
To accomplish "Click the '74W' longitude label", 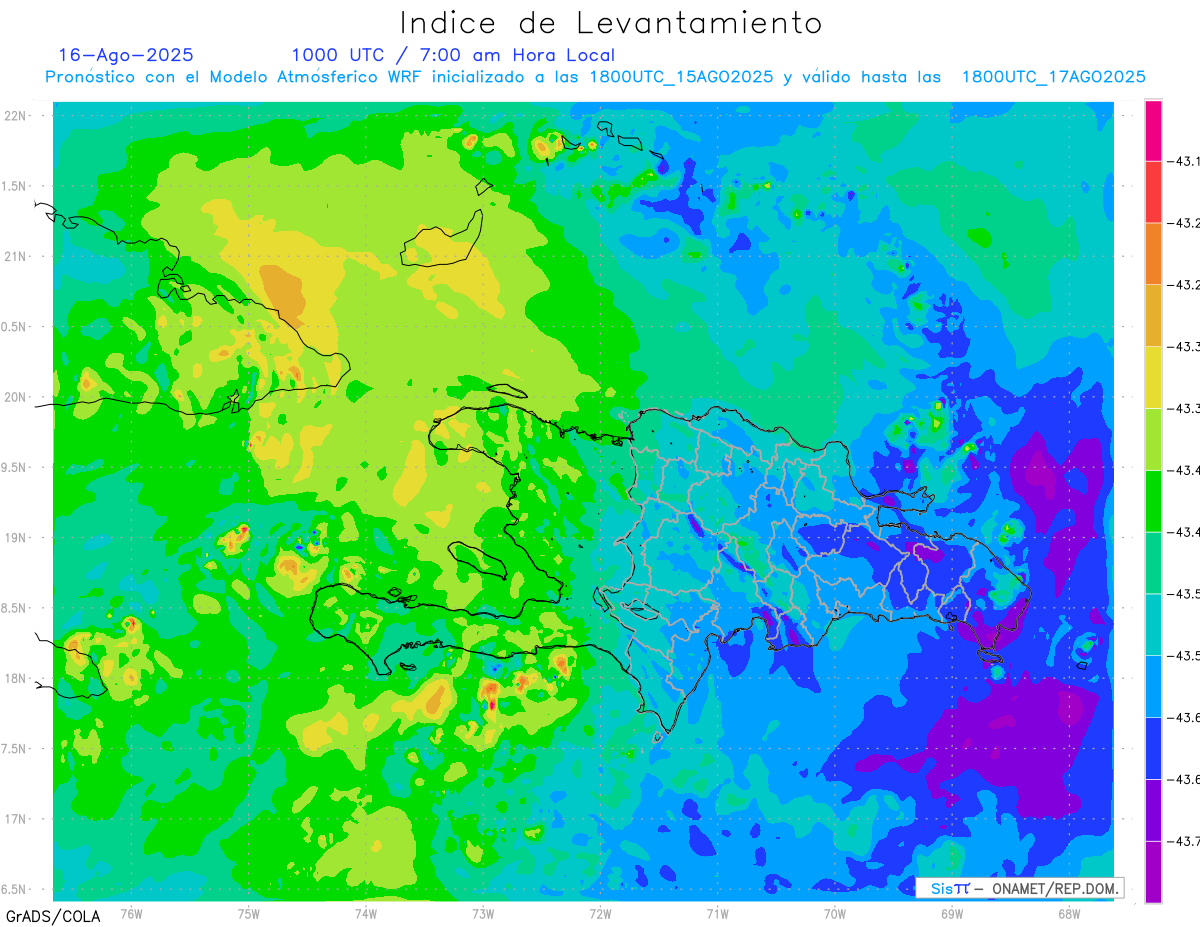I will pyautogui.click(x=366, y=914).
